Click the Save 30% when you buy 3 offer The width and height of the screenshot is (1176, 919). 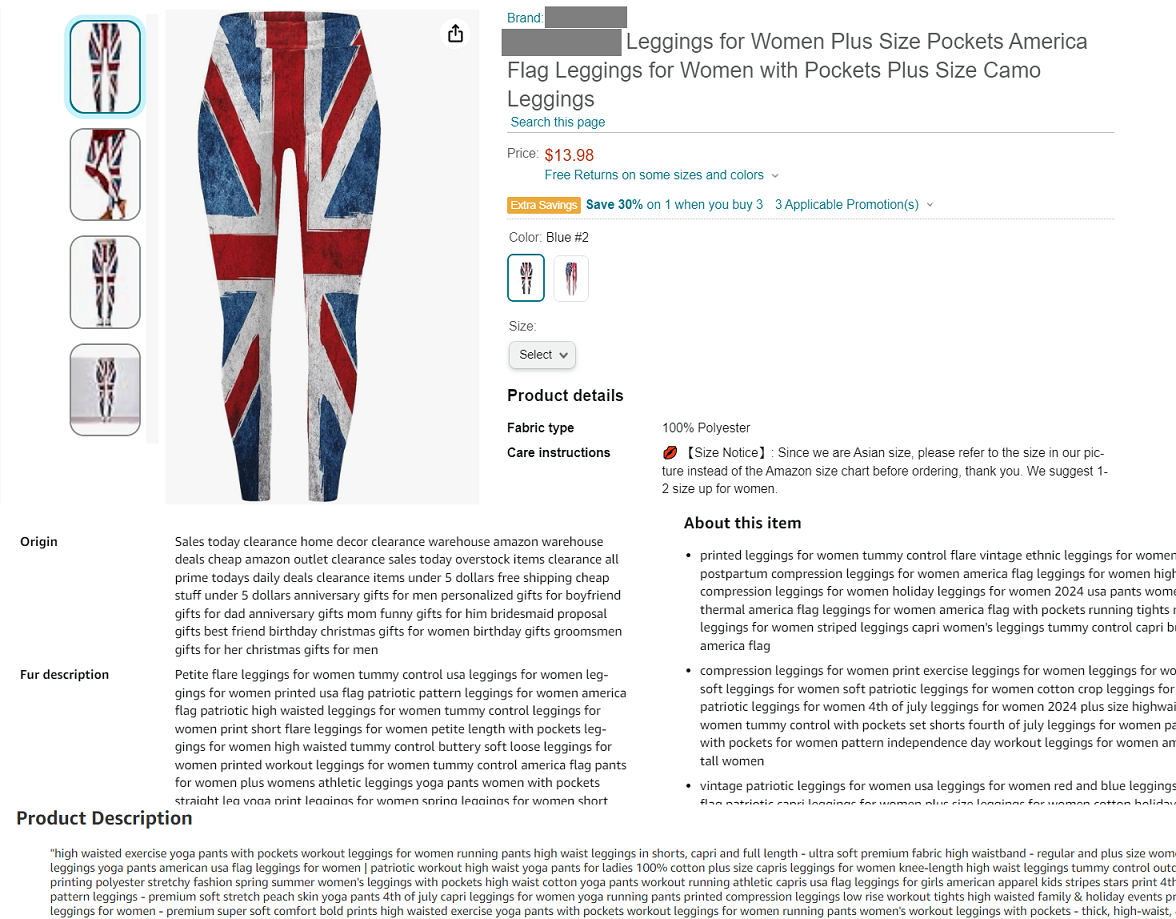674,204
